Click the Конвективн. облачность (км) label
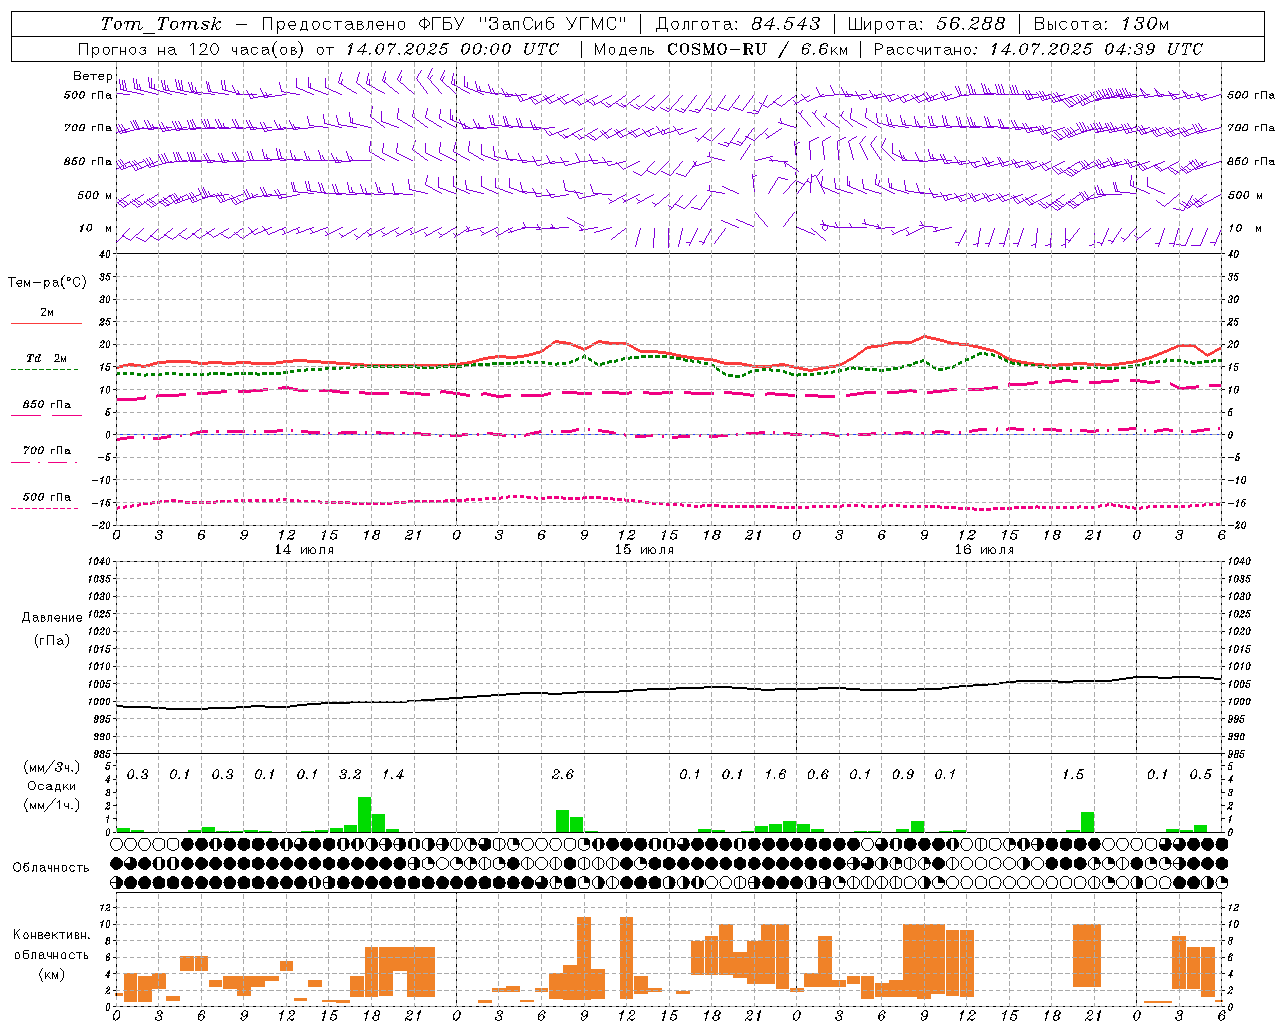1280x1024 pixels. point(52,954)
